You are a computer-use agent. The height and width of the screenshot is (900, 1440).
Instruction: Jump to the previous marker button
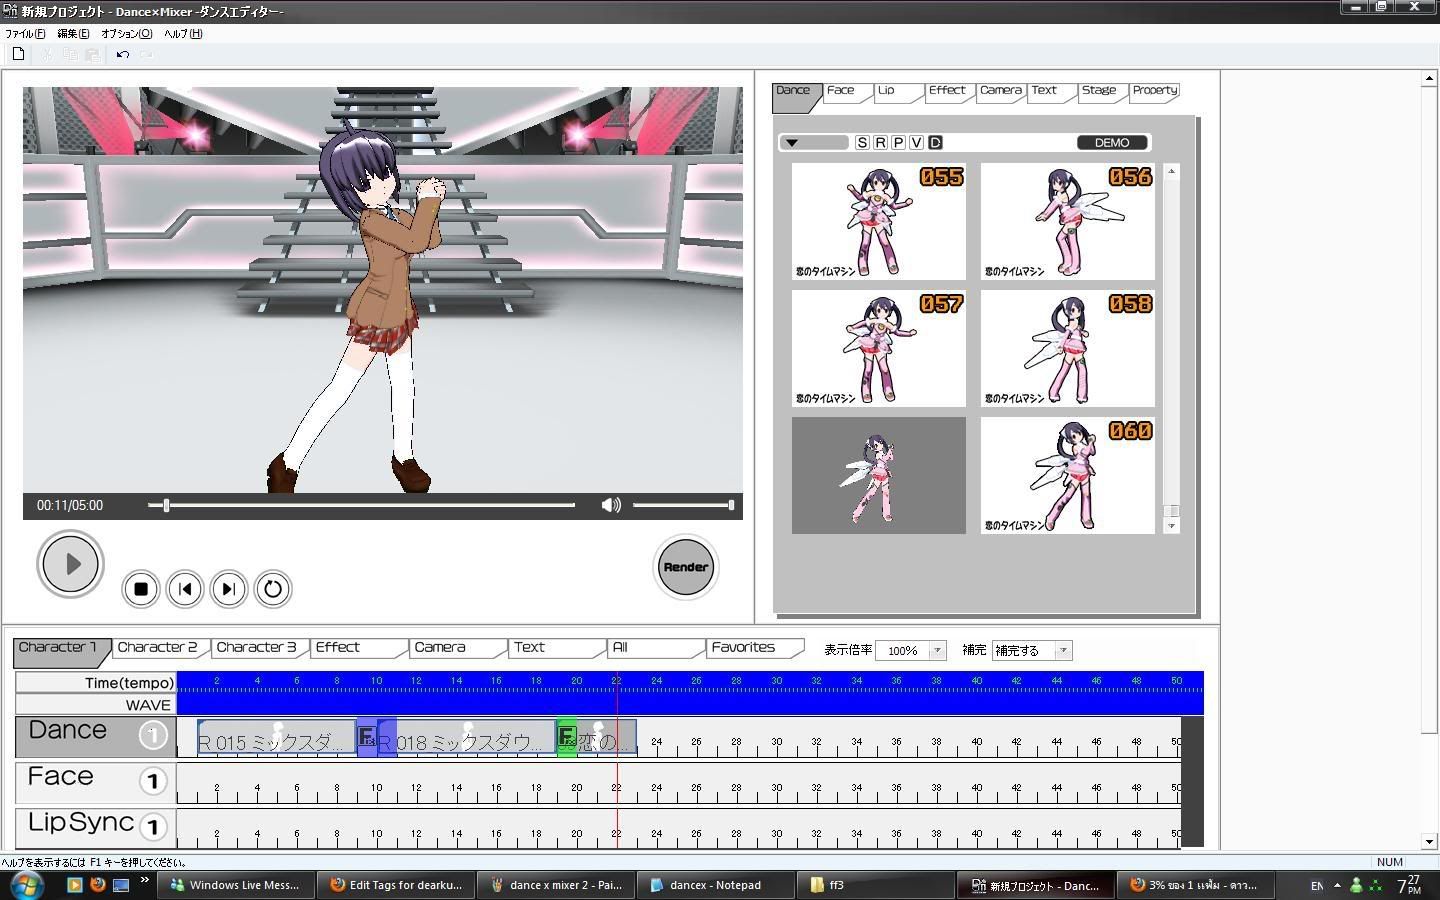(x=185, y=589)
